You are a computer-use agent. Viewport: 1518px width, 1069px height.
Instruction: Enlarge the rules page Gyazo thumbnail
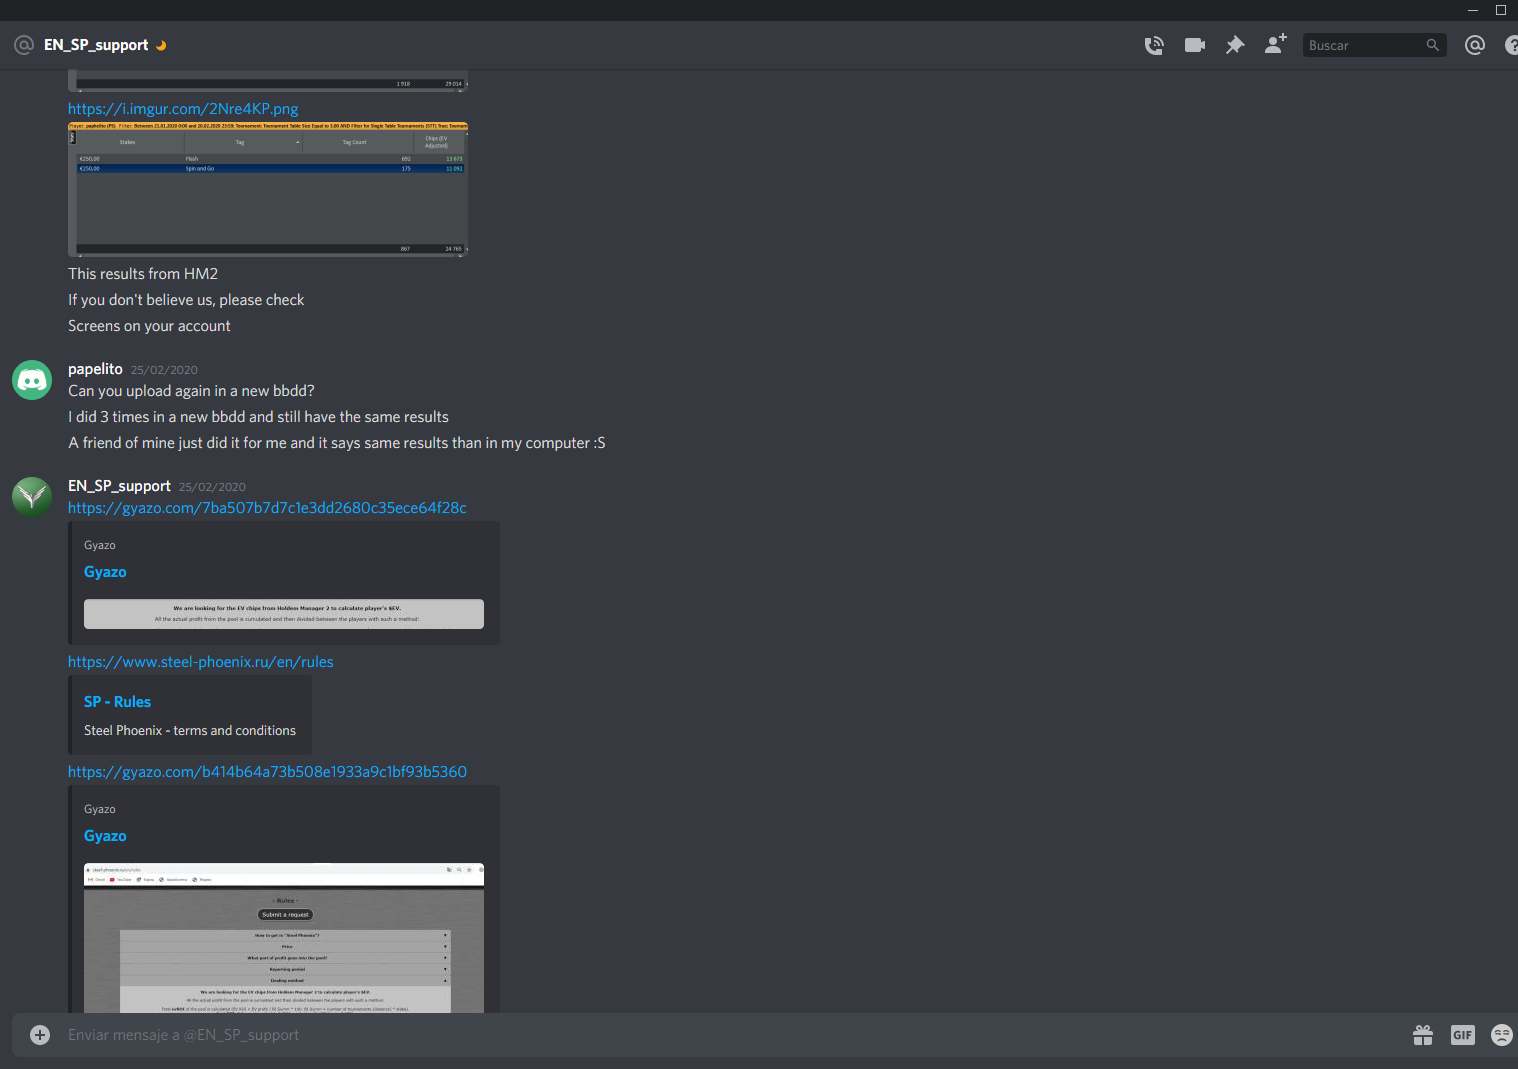coord(284,938)
